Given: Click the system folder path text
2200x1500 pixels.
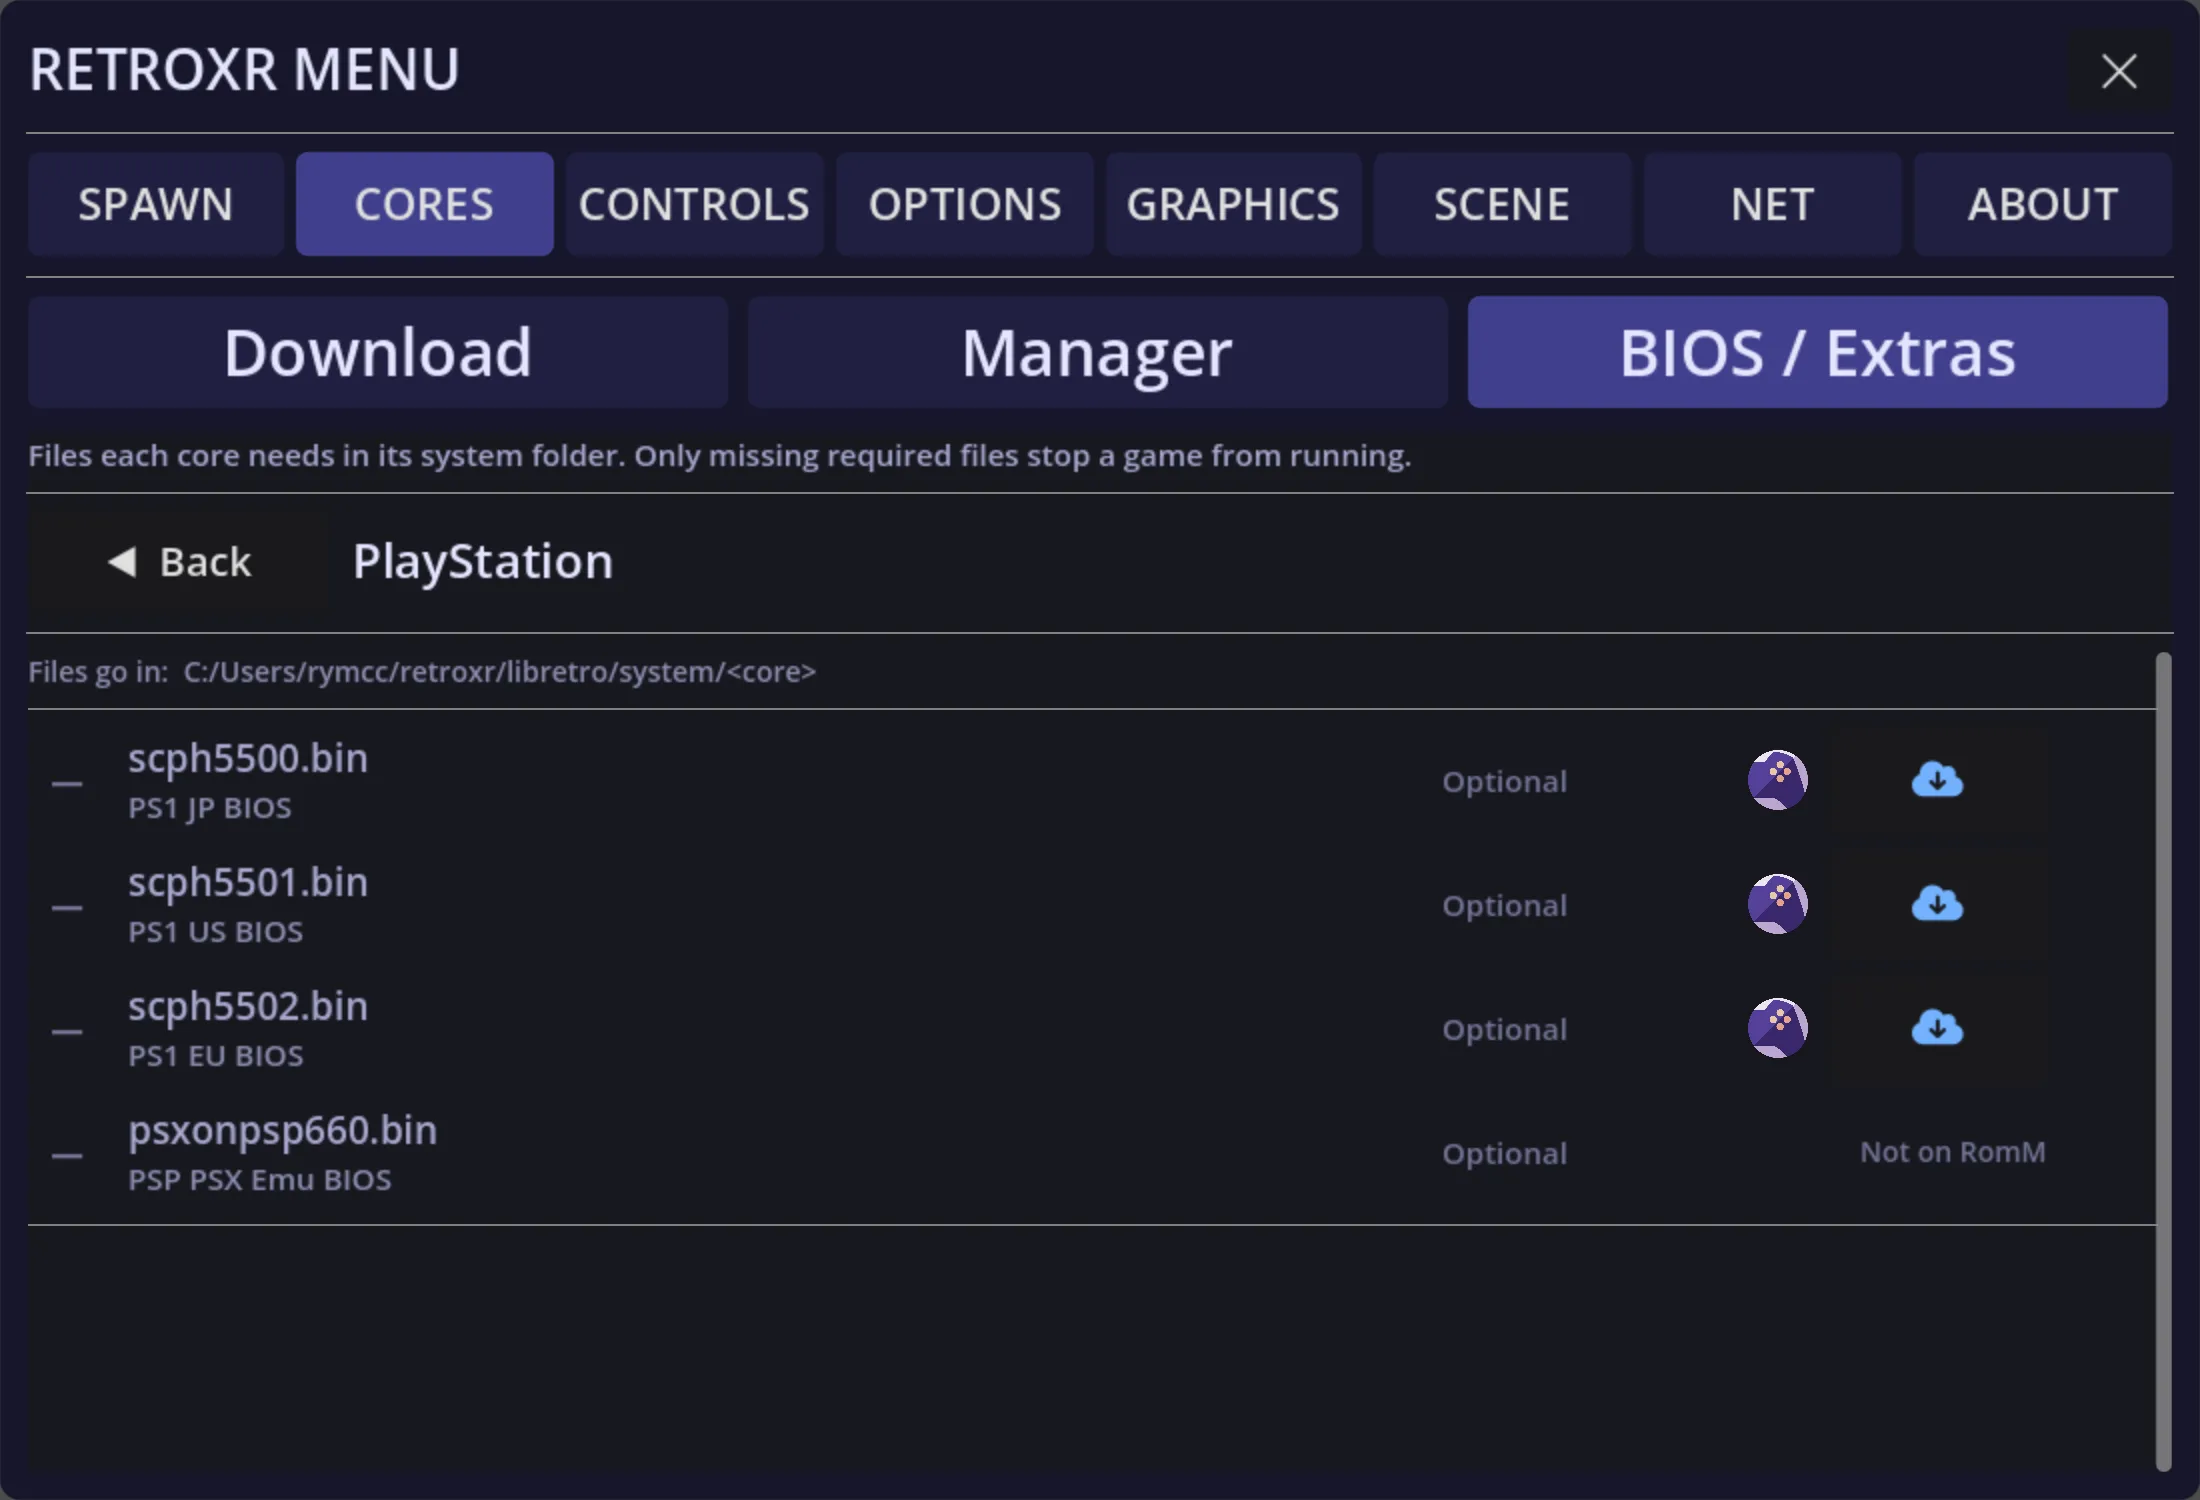Looking at the screenshot, I should 499,672.
